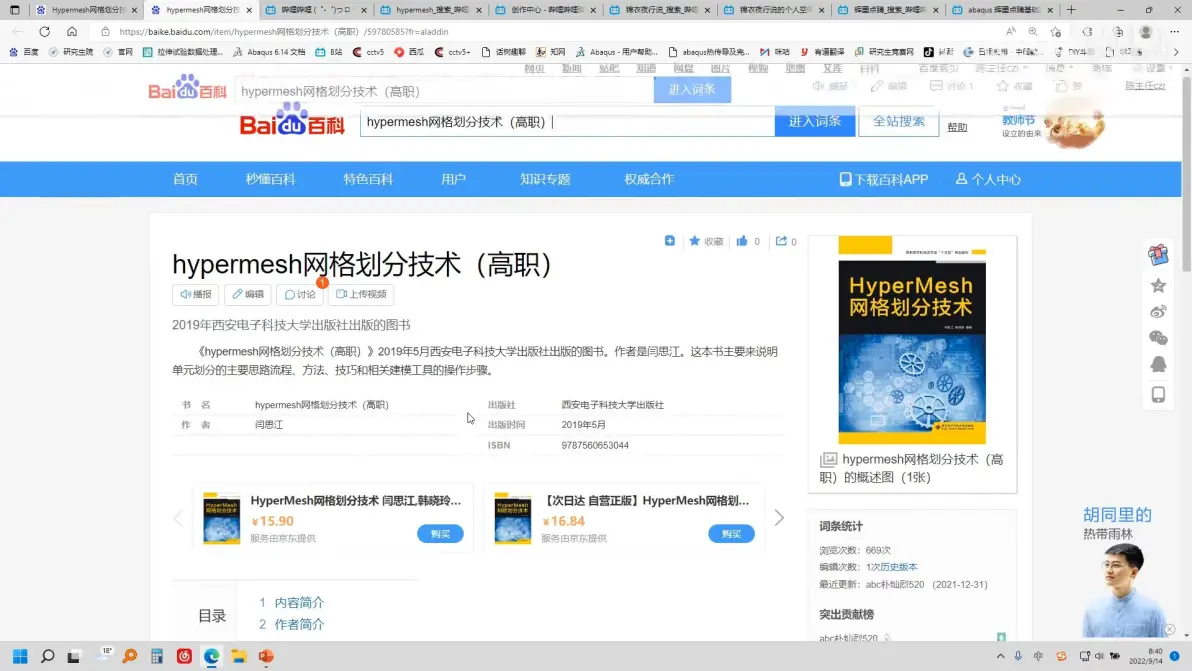Screen dimensions: 1192x671
Task: Open File Explorer from taskbar
Action: point(239,657)
